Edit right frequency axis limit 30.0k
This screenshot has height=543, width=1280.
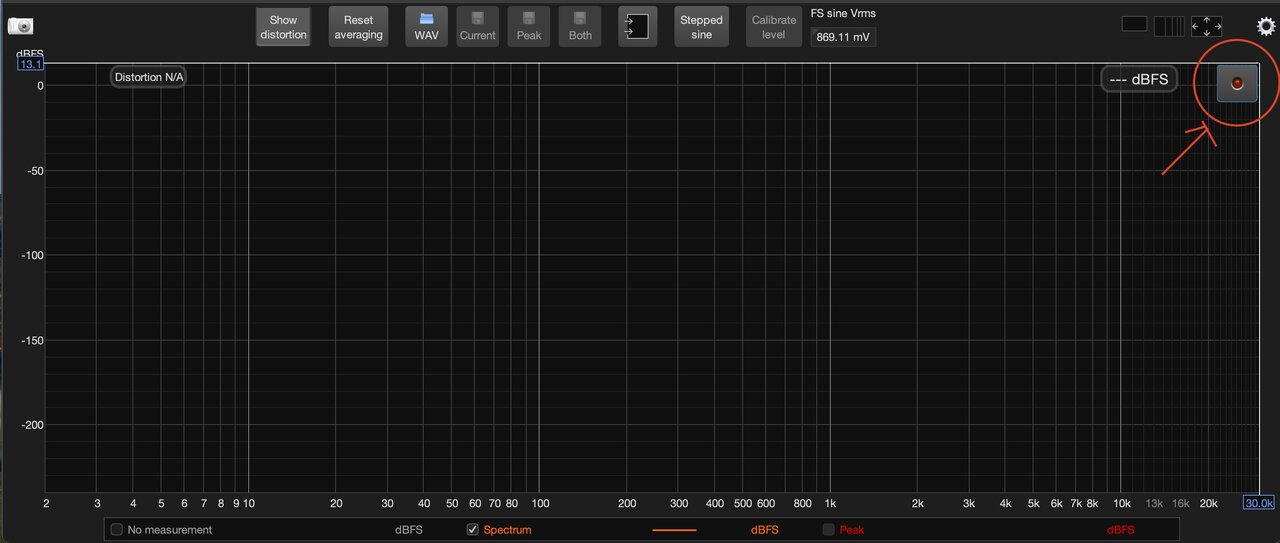click(1259, 503)
